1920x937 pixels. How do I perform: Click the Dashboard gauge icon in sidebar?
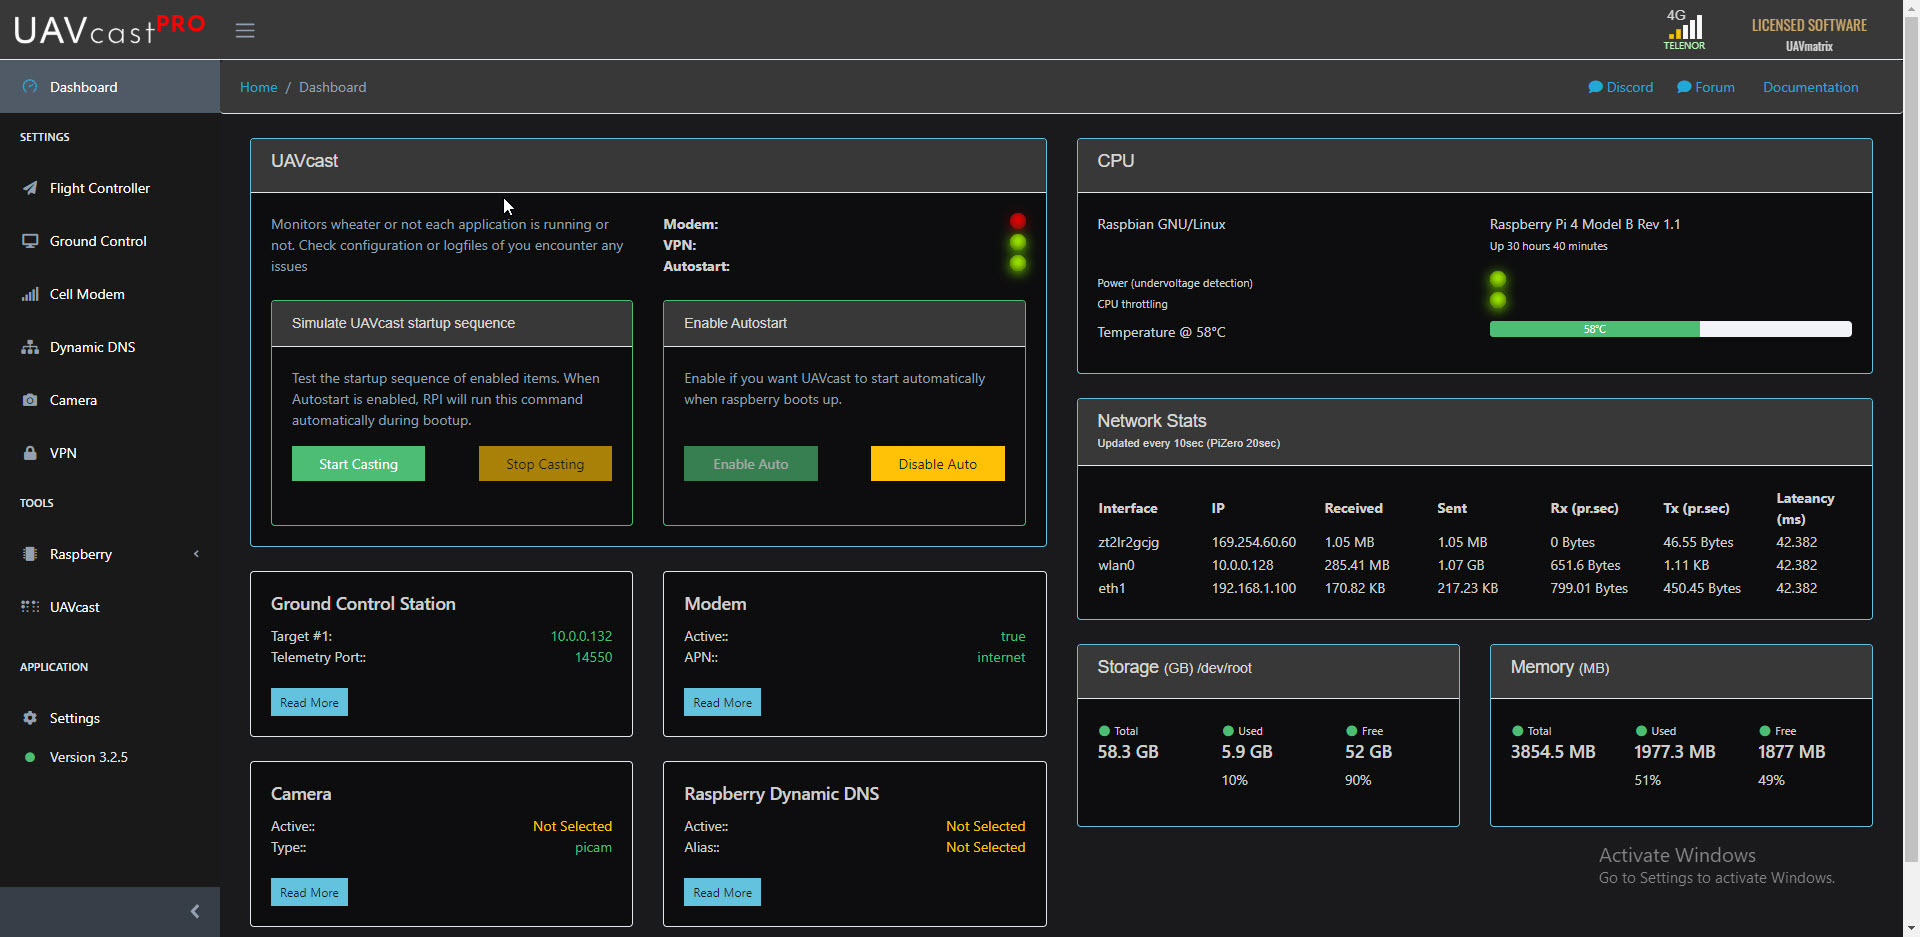click(x=30, y=87)
